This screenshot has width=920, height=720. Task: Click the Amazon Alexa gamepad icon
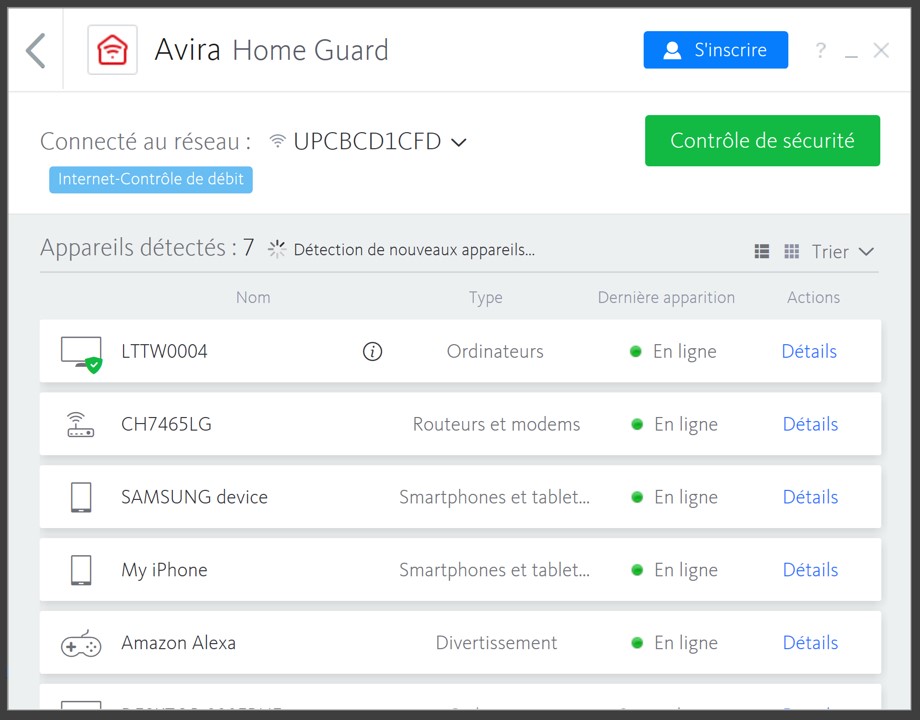click(x=81, y=644)
